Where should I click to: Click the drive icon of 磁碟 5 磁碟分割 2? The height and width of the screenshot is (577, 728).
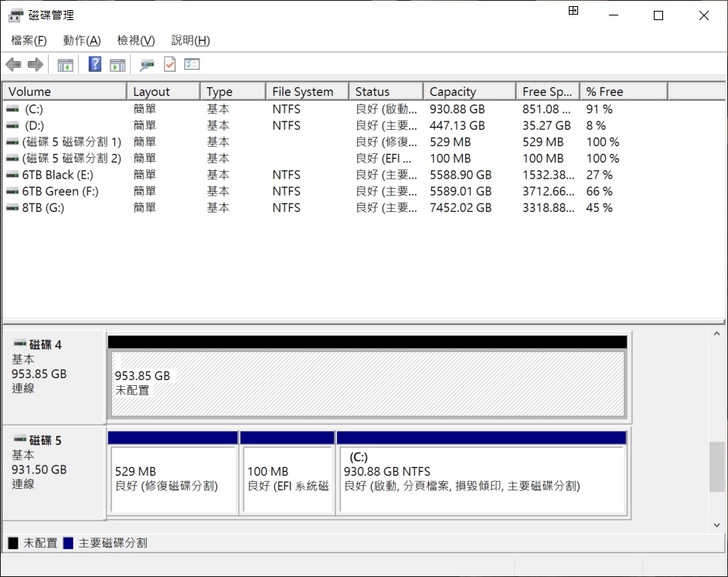tap(13, 159)
